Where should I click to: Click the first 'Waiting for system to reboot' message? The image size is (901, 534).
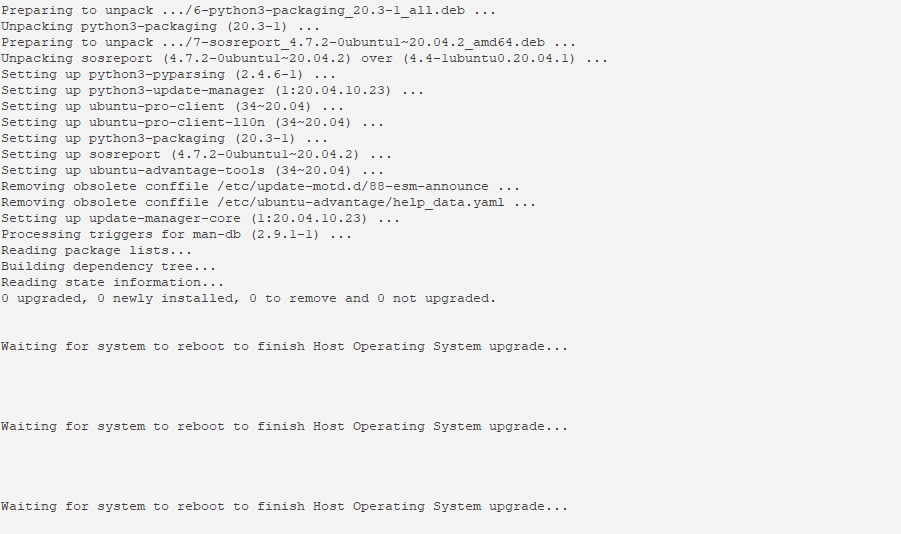(x=284, y=347)
